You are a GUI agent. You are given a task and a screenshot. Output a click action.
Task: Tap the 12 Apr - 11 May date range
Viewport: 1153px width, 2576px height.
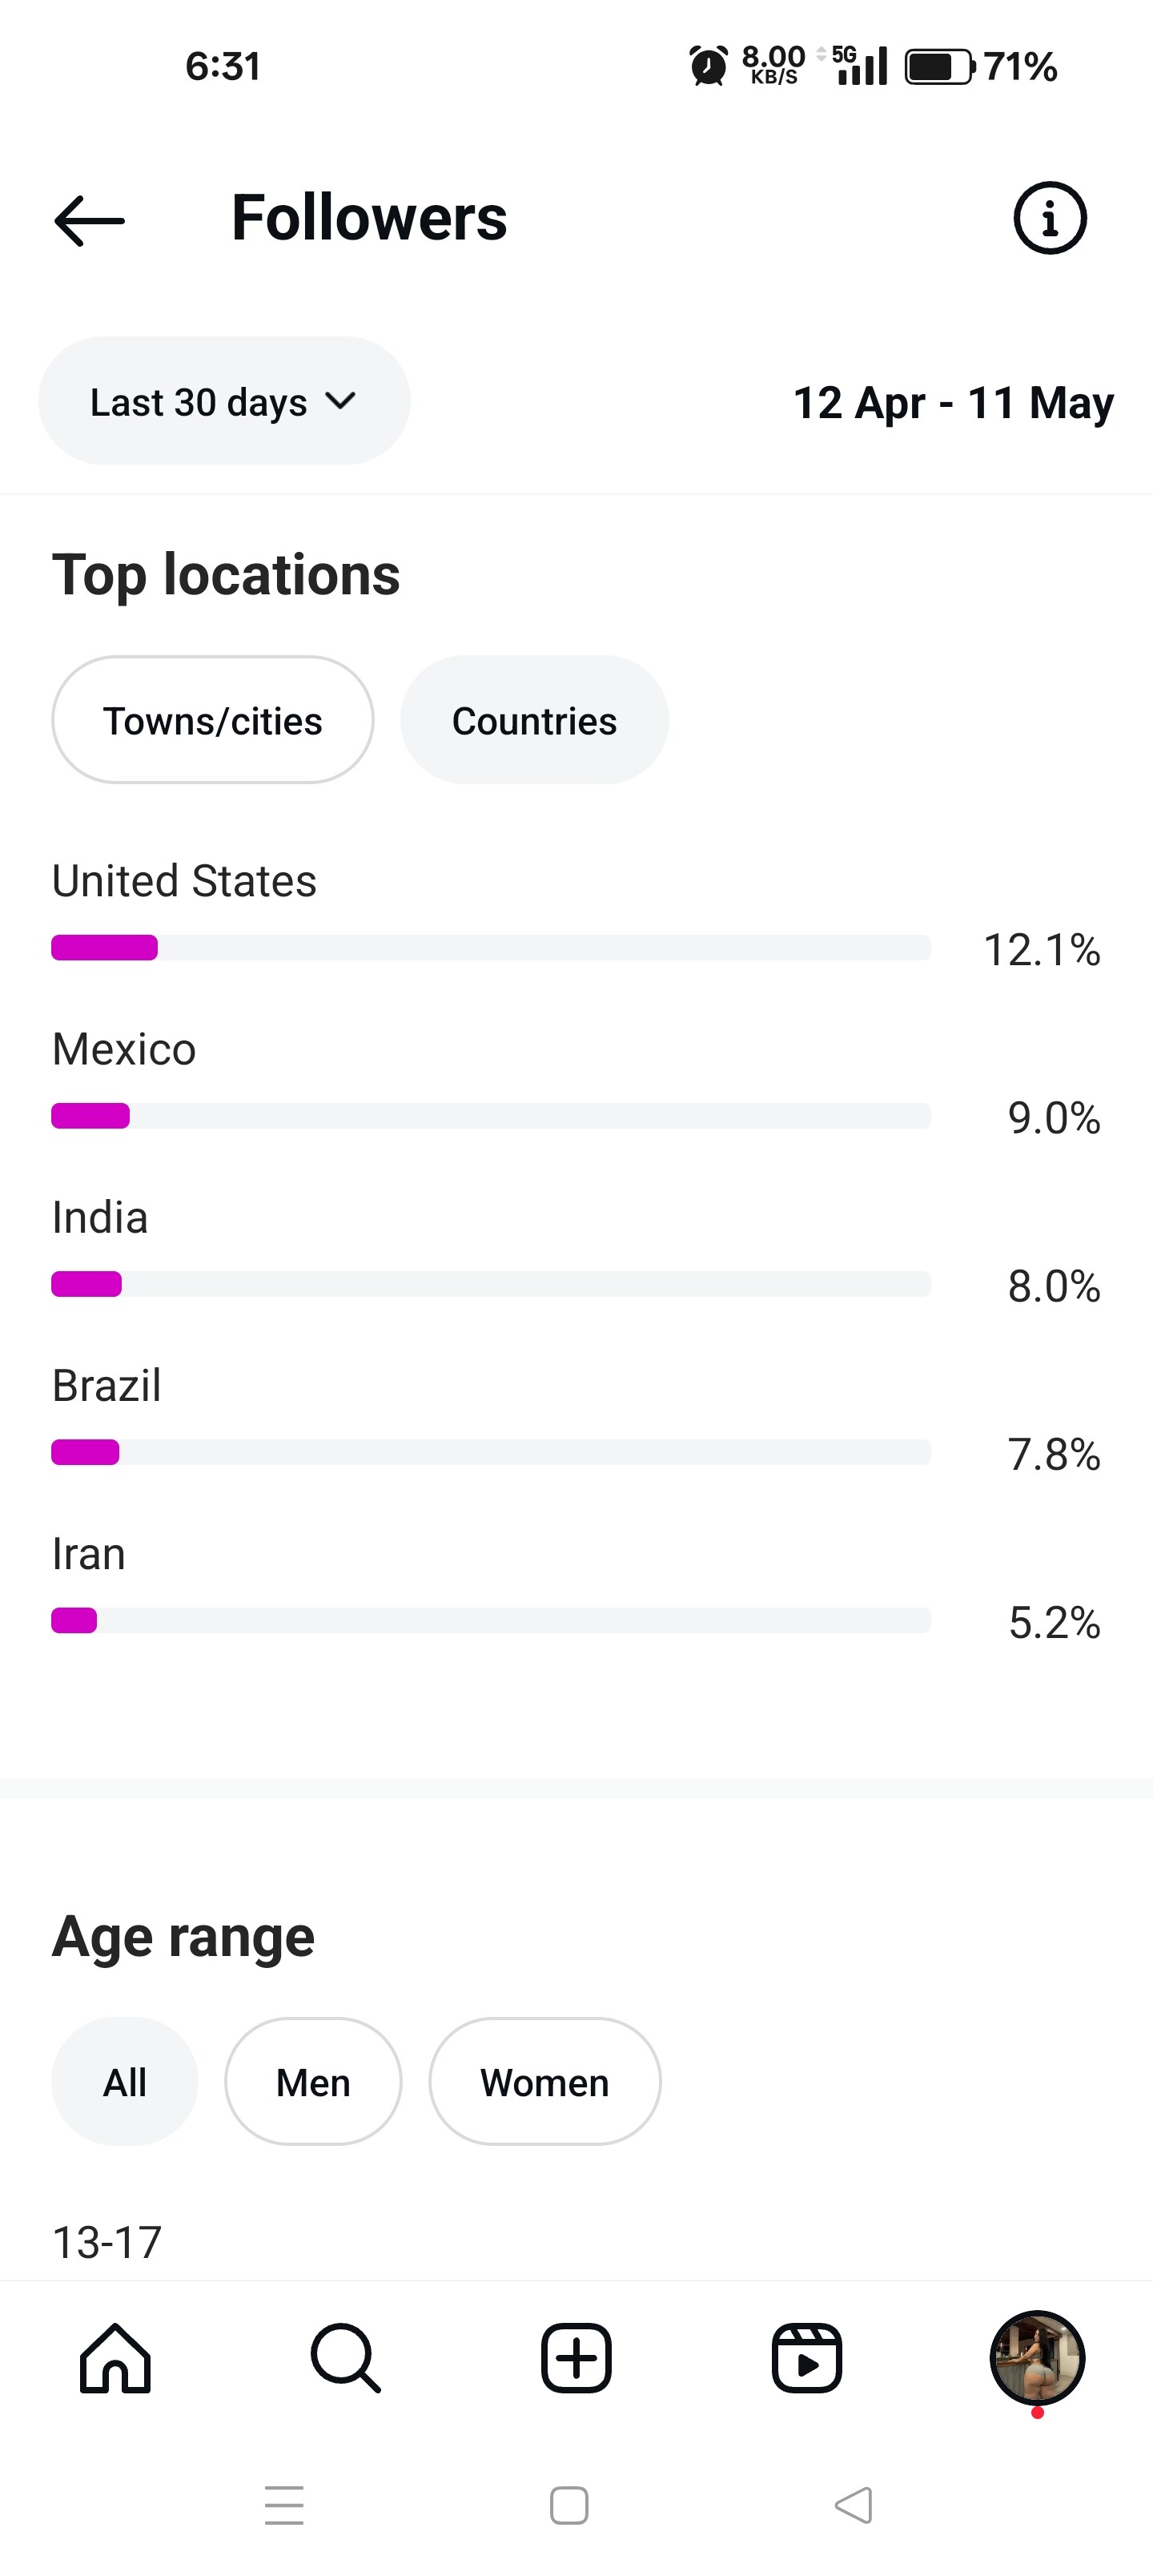(953, 403)
